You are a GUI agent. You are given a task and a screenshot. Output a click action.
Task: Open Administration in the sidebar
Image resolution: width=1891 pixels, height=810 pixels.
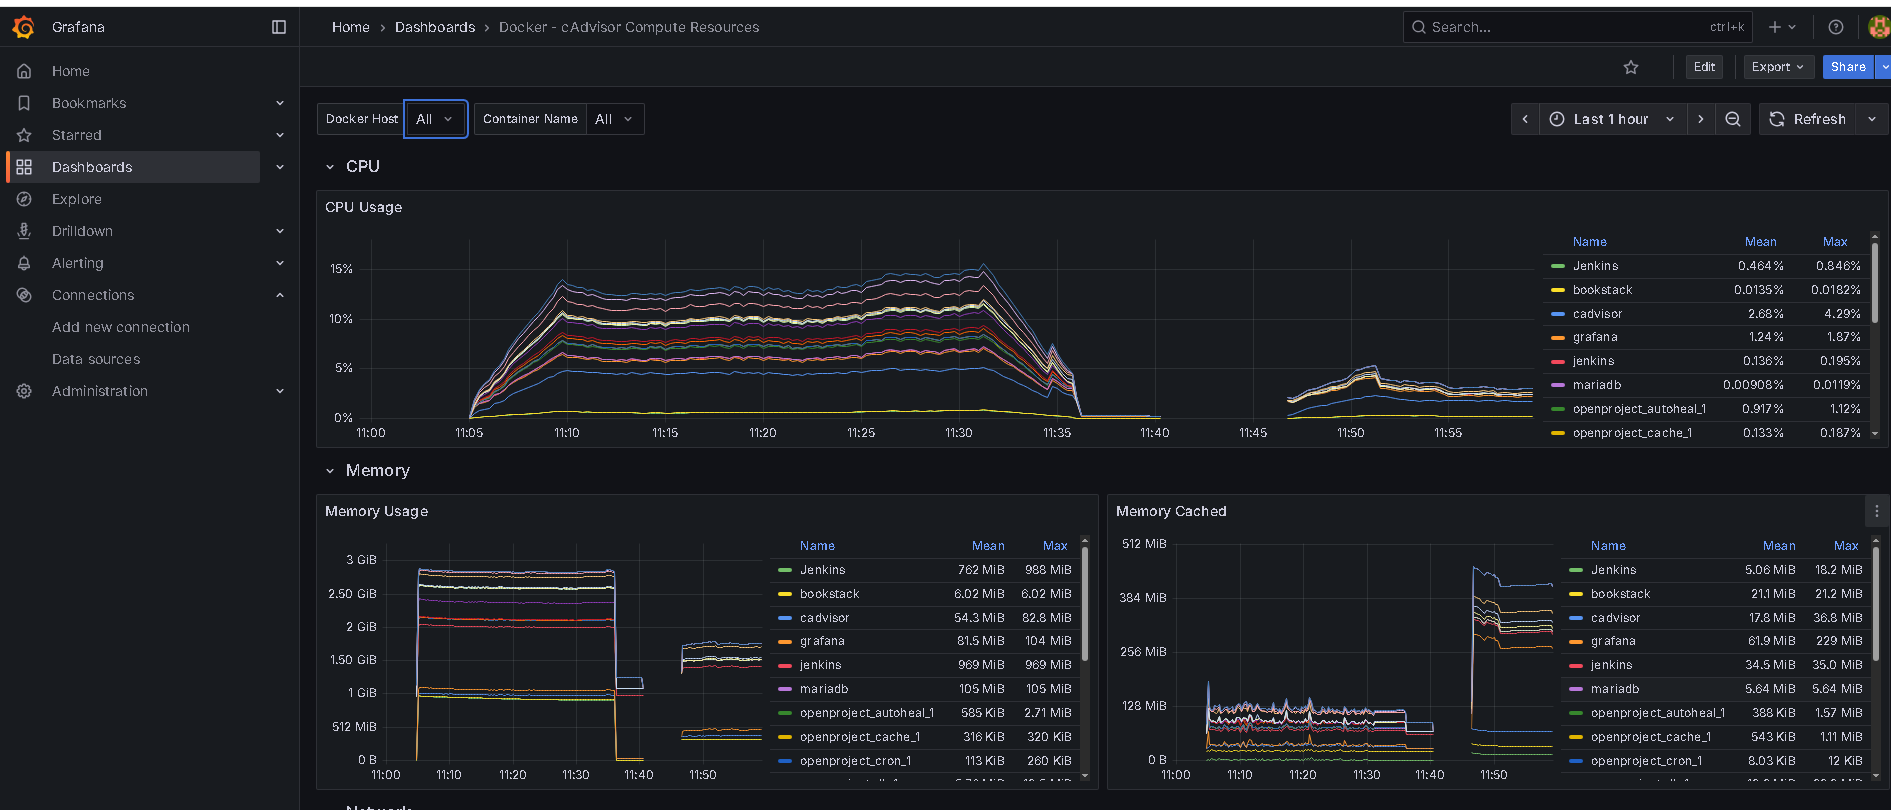[100, 391]
